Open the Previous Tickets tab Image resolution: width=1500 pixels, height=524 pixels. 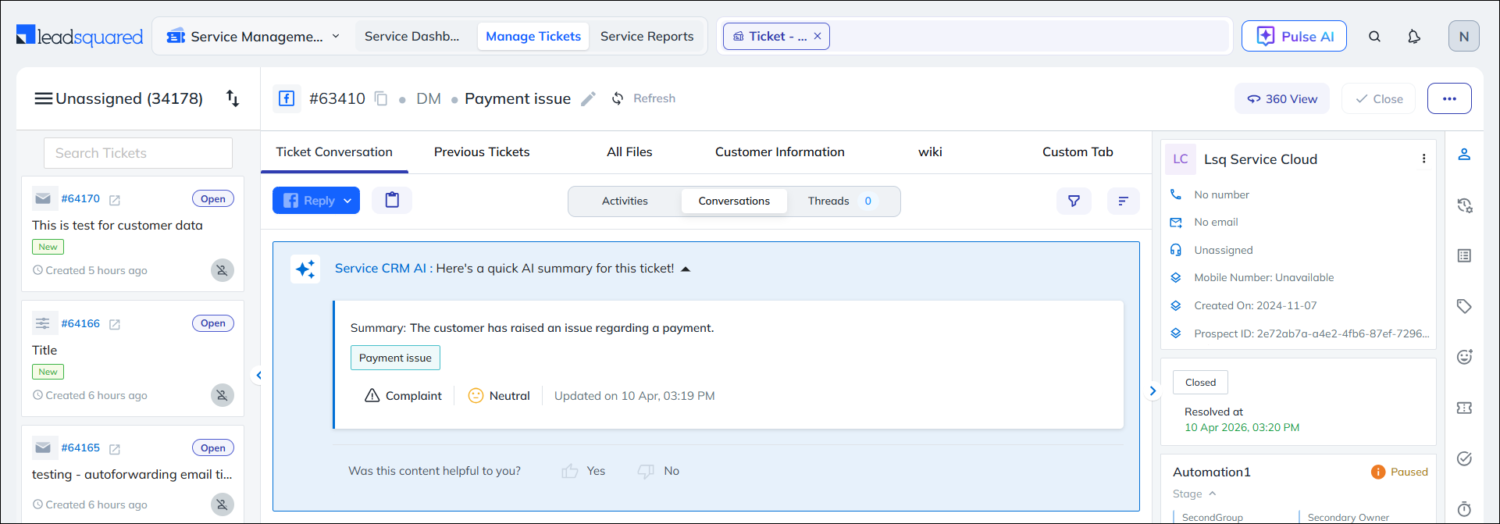click(x=482, y=152)
